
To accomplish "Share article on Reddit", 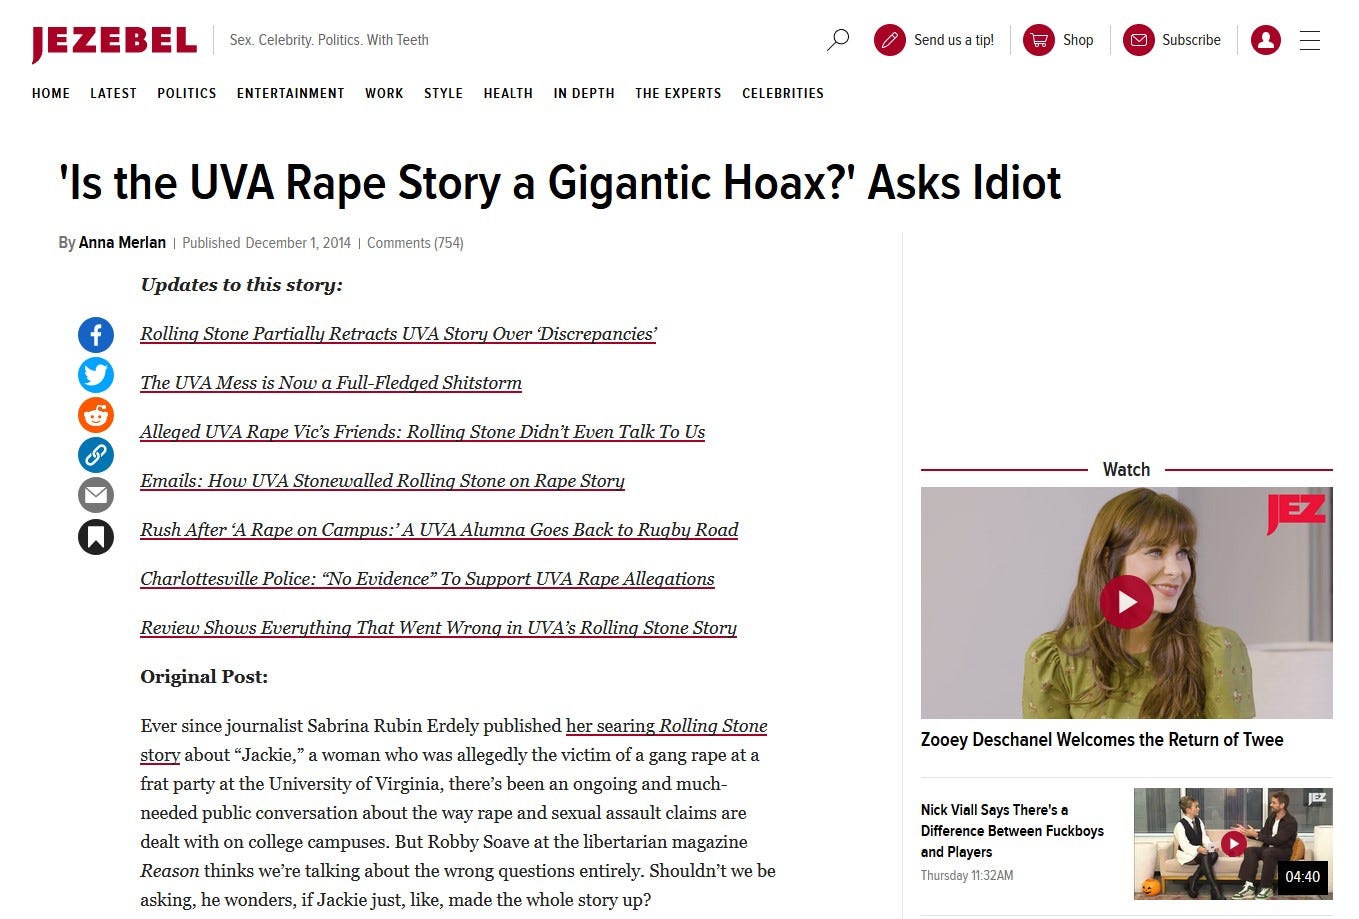I will (x=96, y=415).
